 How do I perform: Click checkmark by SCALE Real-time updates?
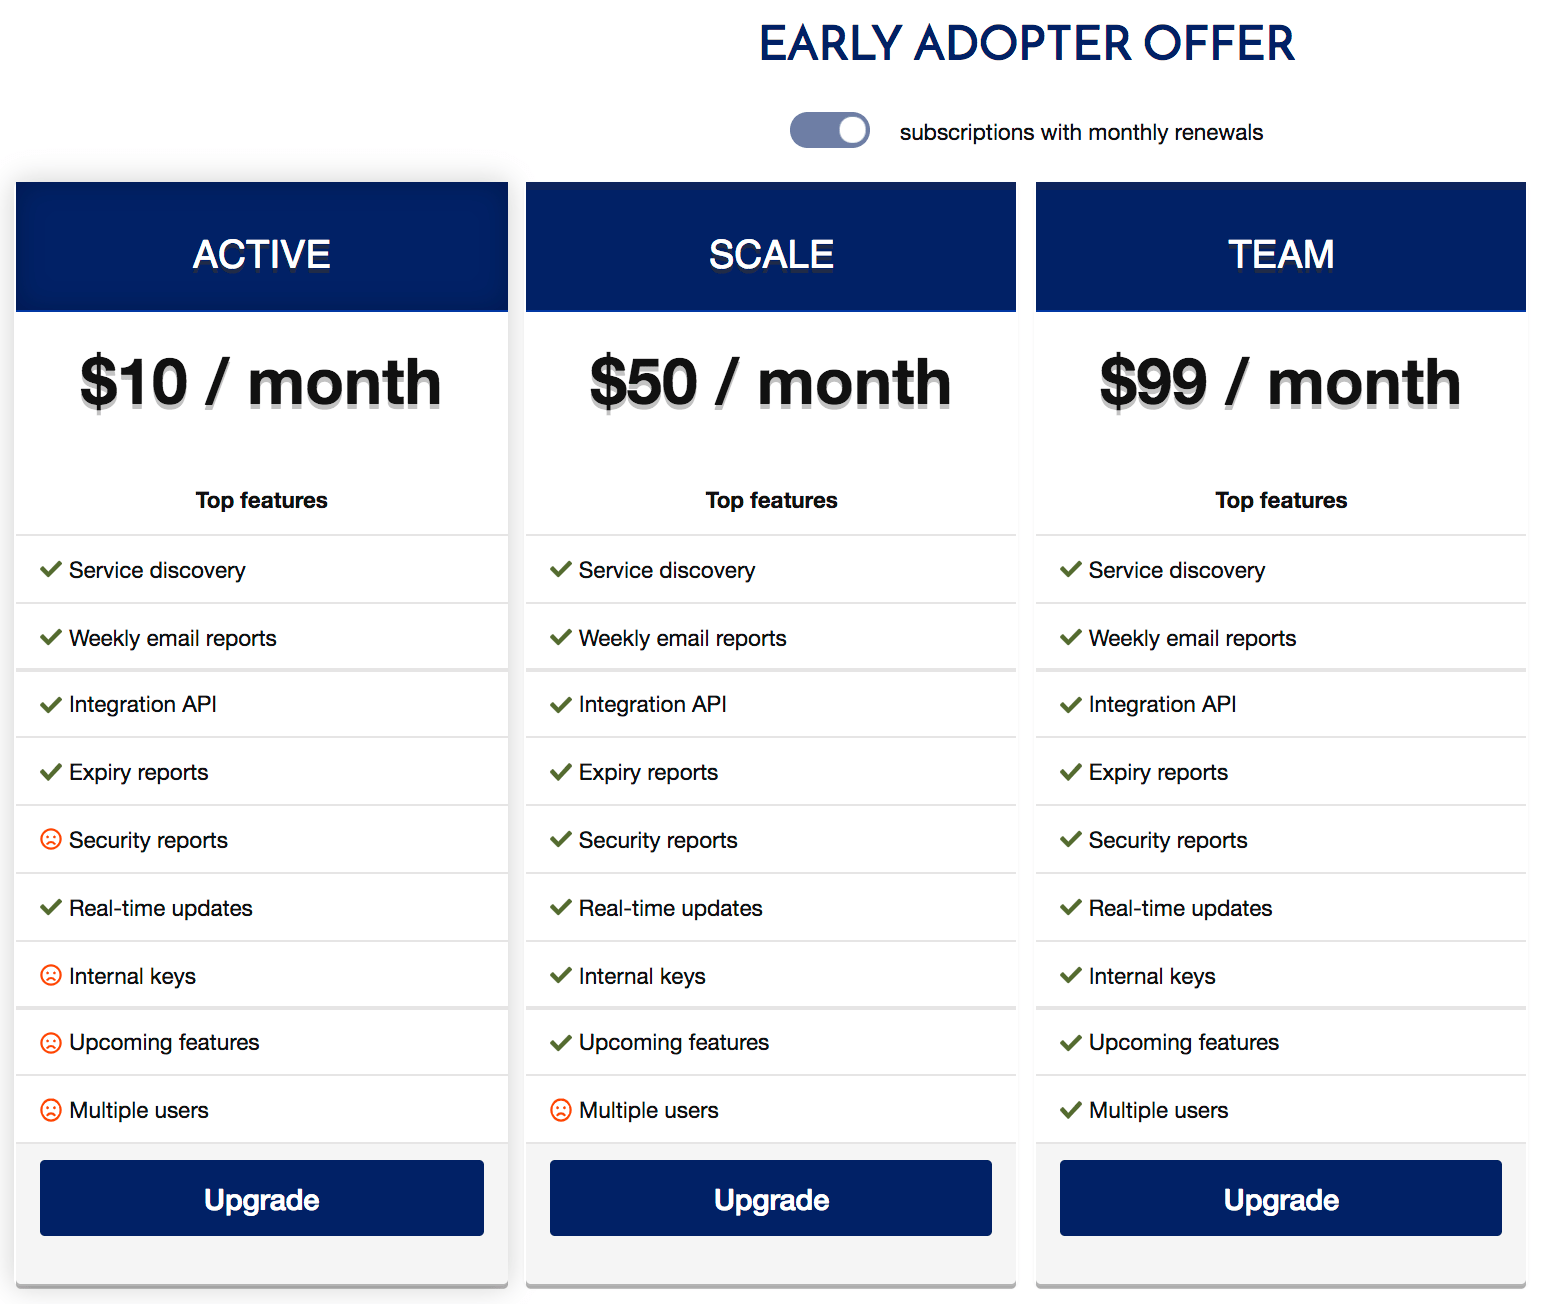click(561, 907)
